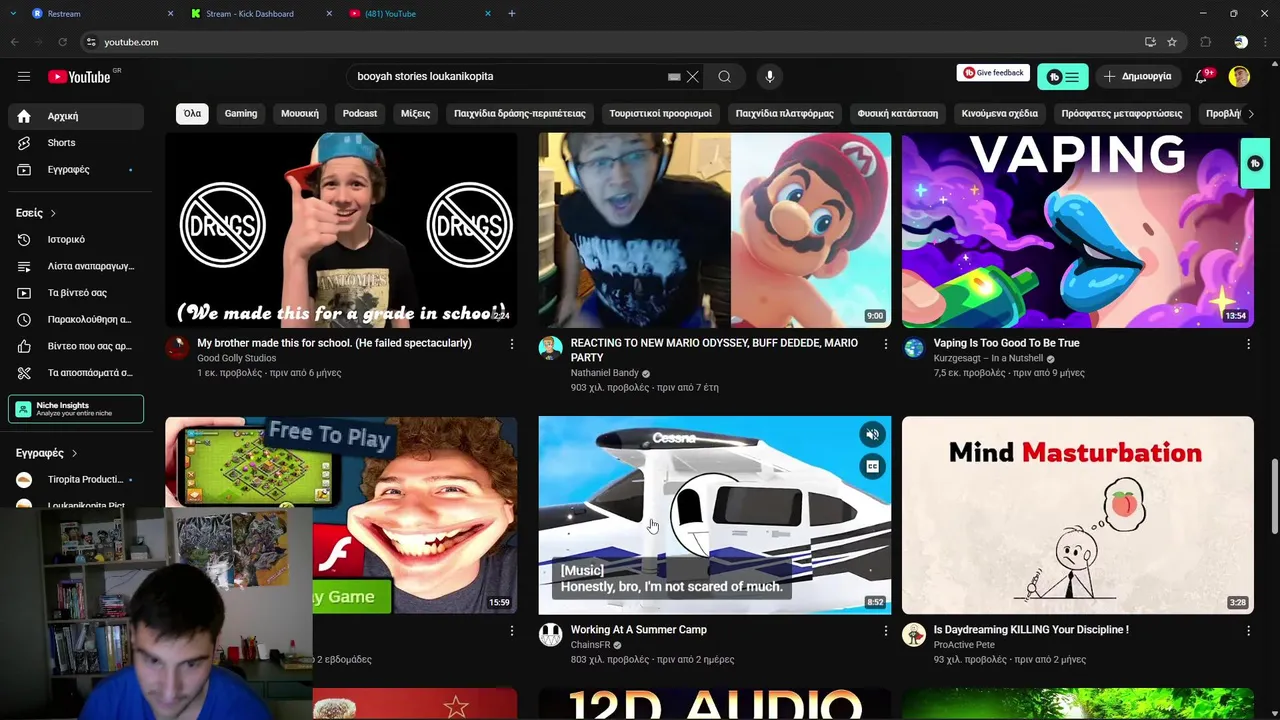Click the YouTube logo

pyautogui.click(x=79, y=77)
